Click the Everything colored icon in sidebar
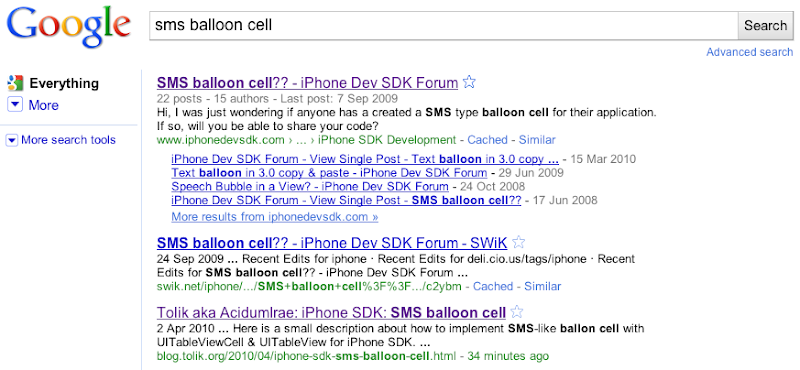This screenshot has height=370, width=800. [x=15, y=83]
